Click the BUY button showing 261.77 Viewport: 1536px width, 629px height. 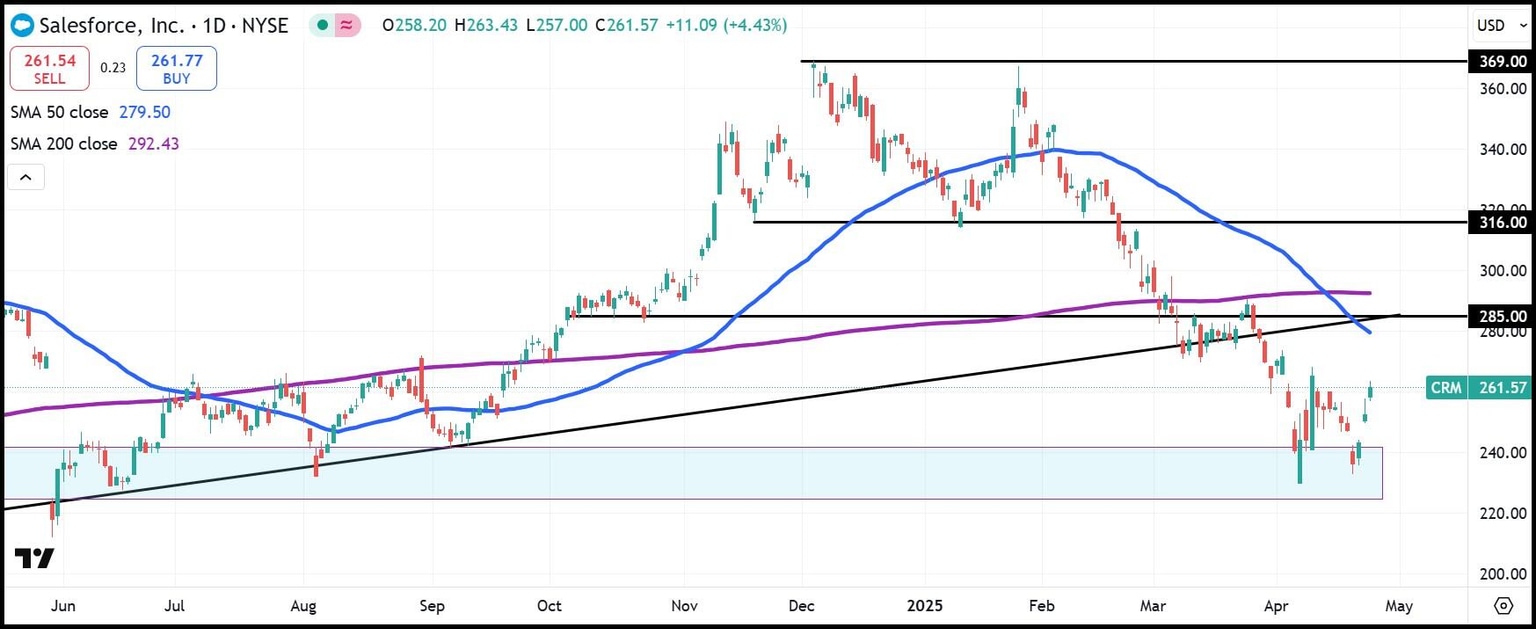coord(176,68)
